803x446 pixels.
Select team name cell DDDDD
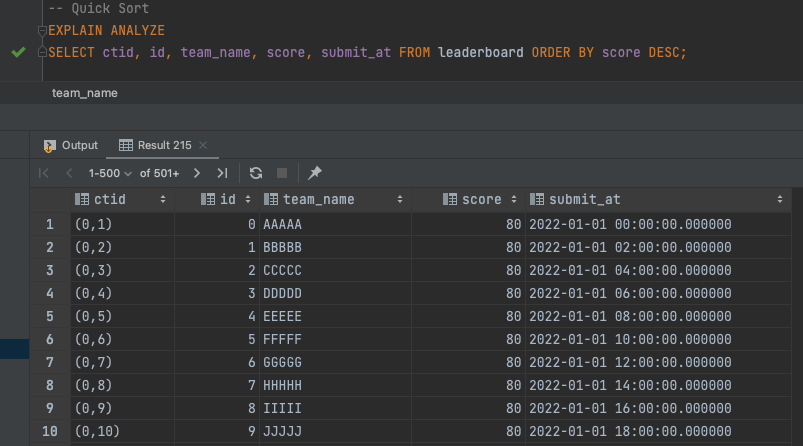(335, 293)
